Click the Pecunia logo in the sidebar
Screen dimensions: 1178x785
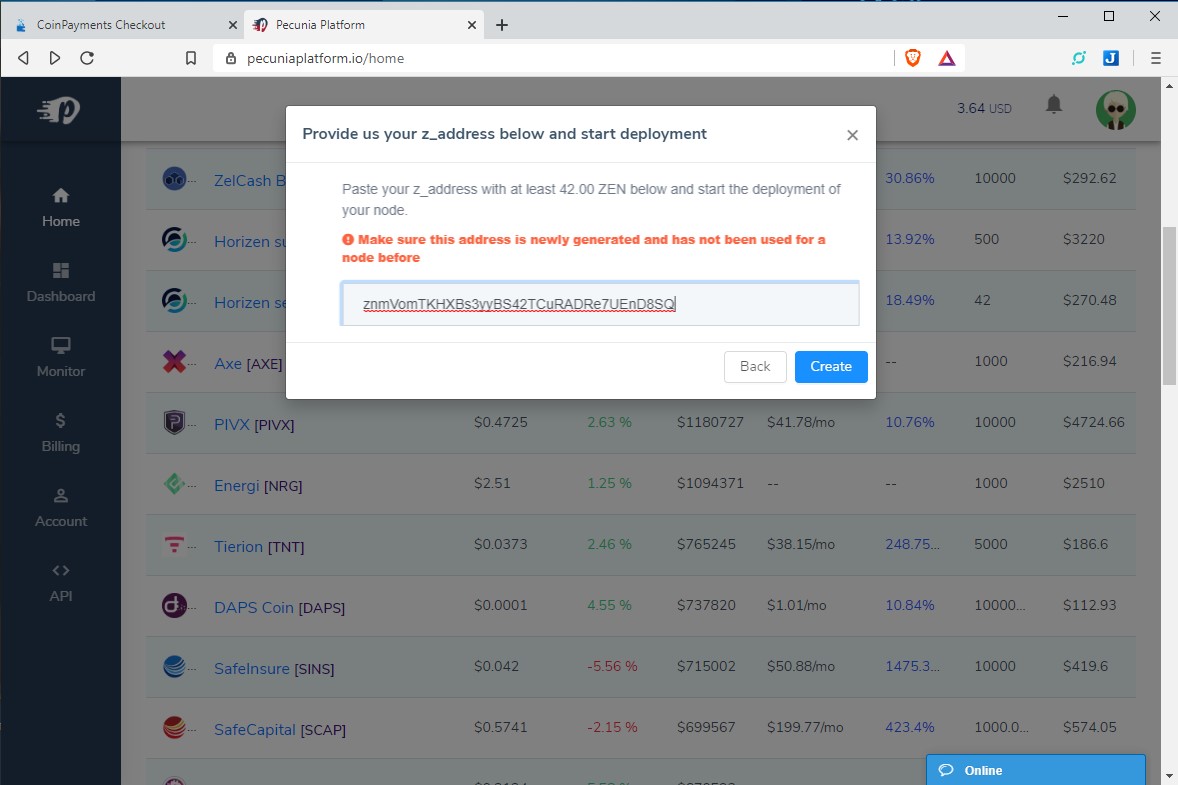(x=59, y=110)
